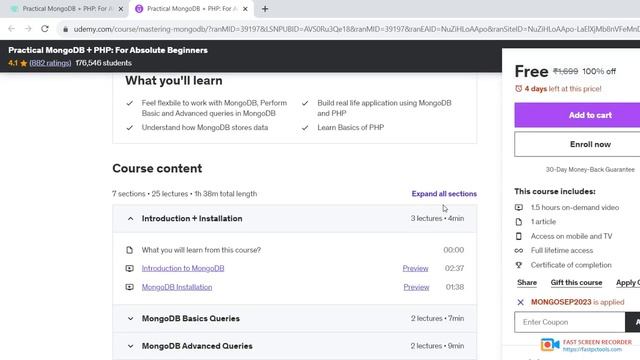Screen dimensions: 640x360
Task: Click video icon beside MongoDB Installation
Action: point(129,287)
